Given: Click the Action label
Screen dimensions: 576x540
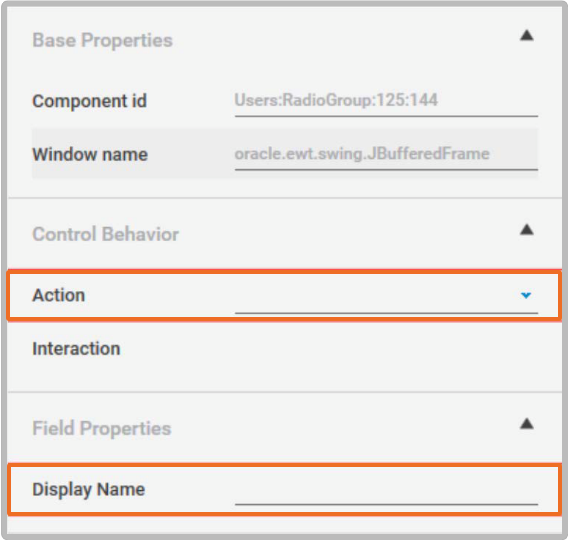Looking at the screenshot, I should (59, 295).
